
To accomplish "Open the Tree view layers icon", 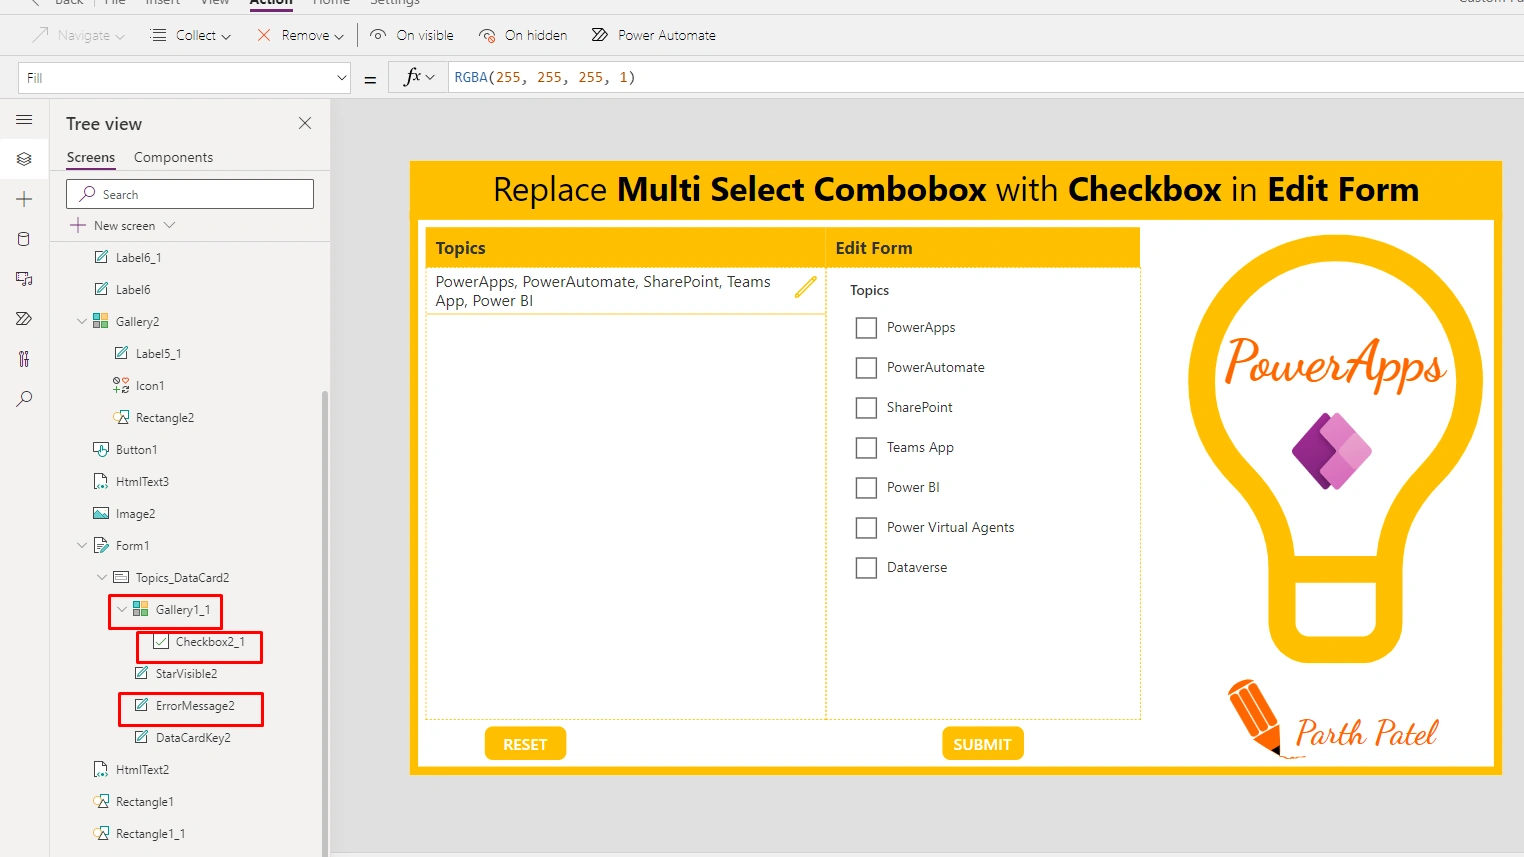I will pos(24,159).
